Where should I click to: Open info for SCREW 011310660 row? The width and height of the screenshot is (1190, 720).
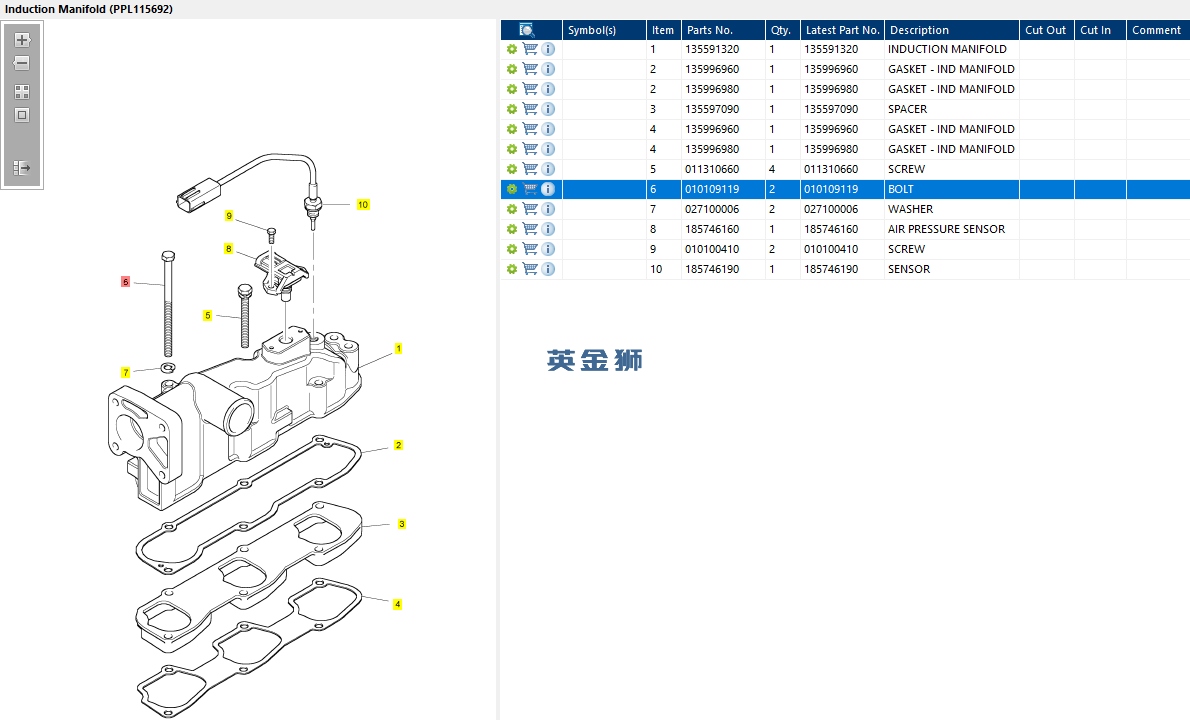[x=548, y=169]
